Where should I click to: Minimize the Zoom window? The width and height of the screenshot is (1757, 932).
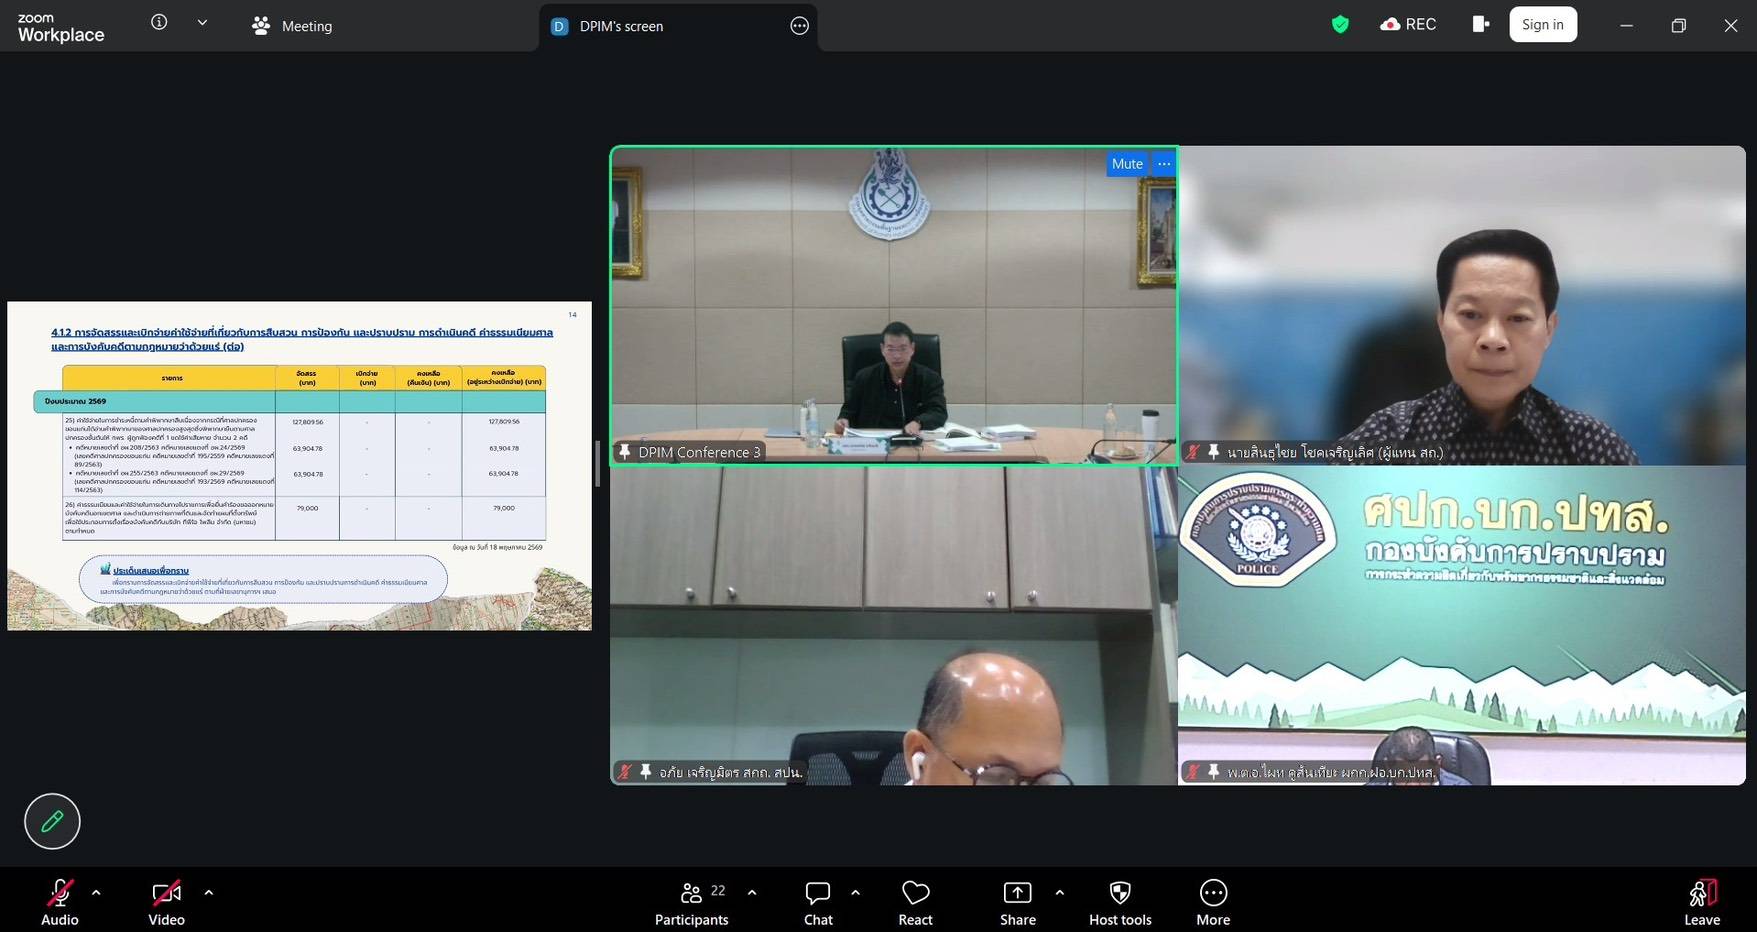pyautogui.click(x=1626, y=26)
